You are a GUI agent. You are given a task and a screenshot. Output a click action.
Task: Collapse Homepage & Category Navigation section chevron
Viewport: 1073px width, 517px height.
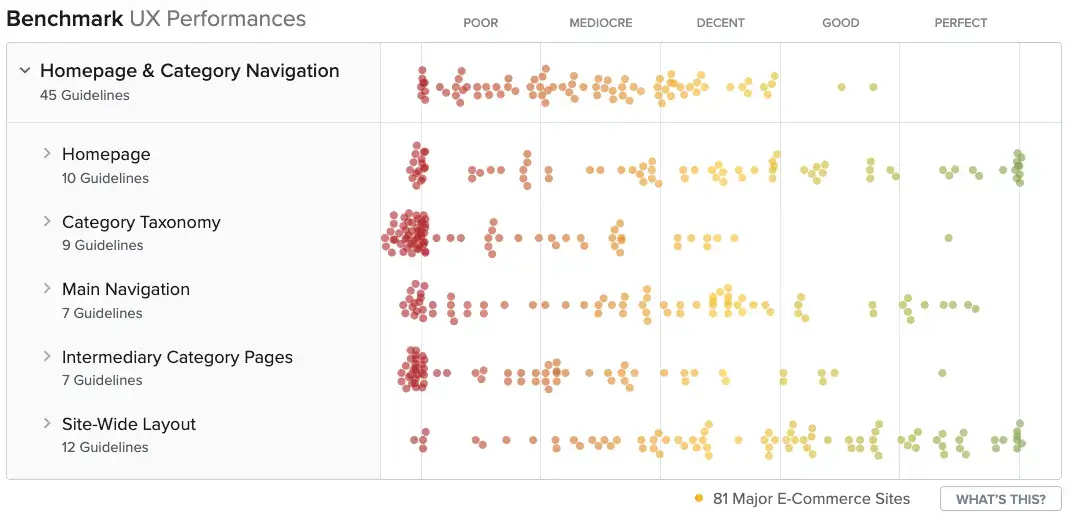[x=25, y=71]
